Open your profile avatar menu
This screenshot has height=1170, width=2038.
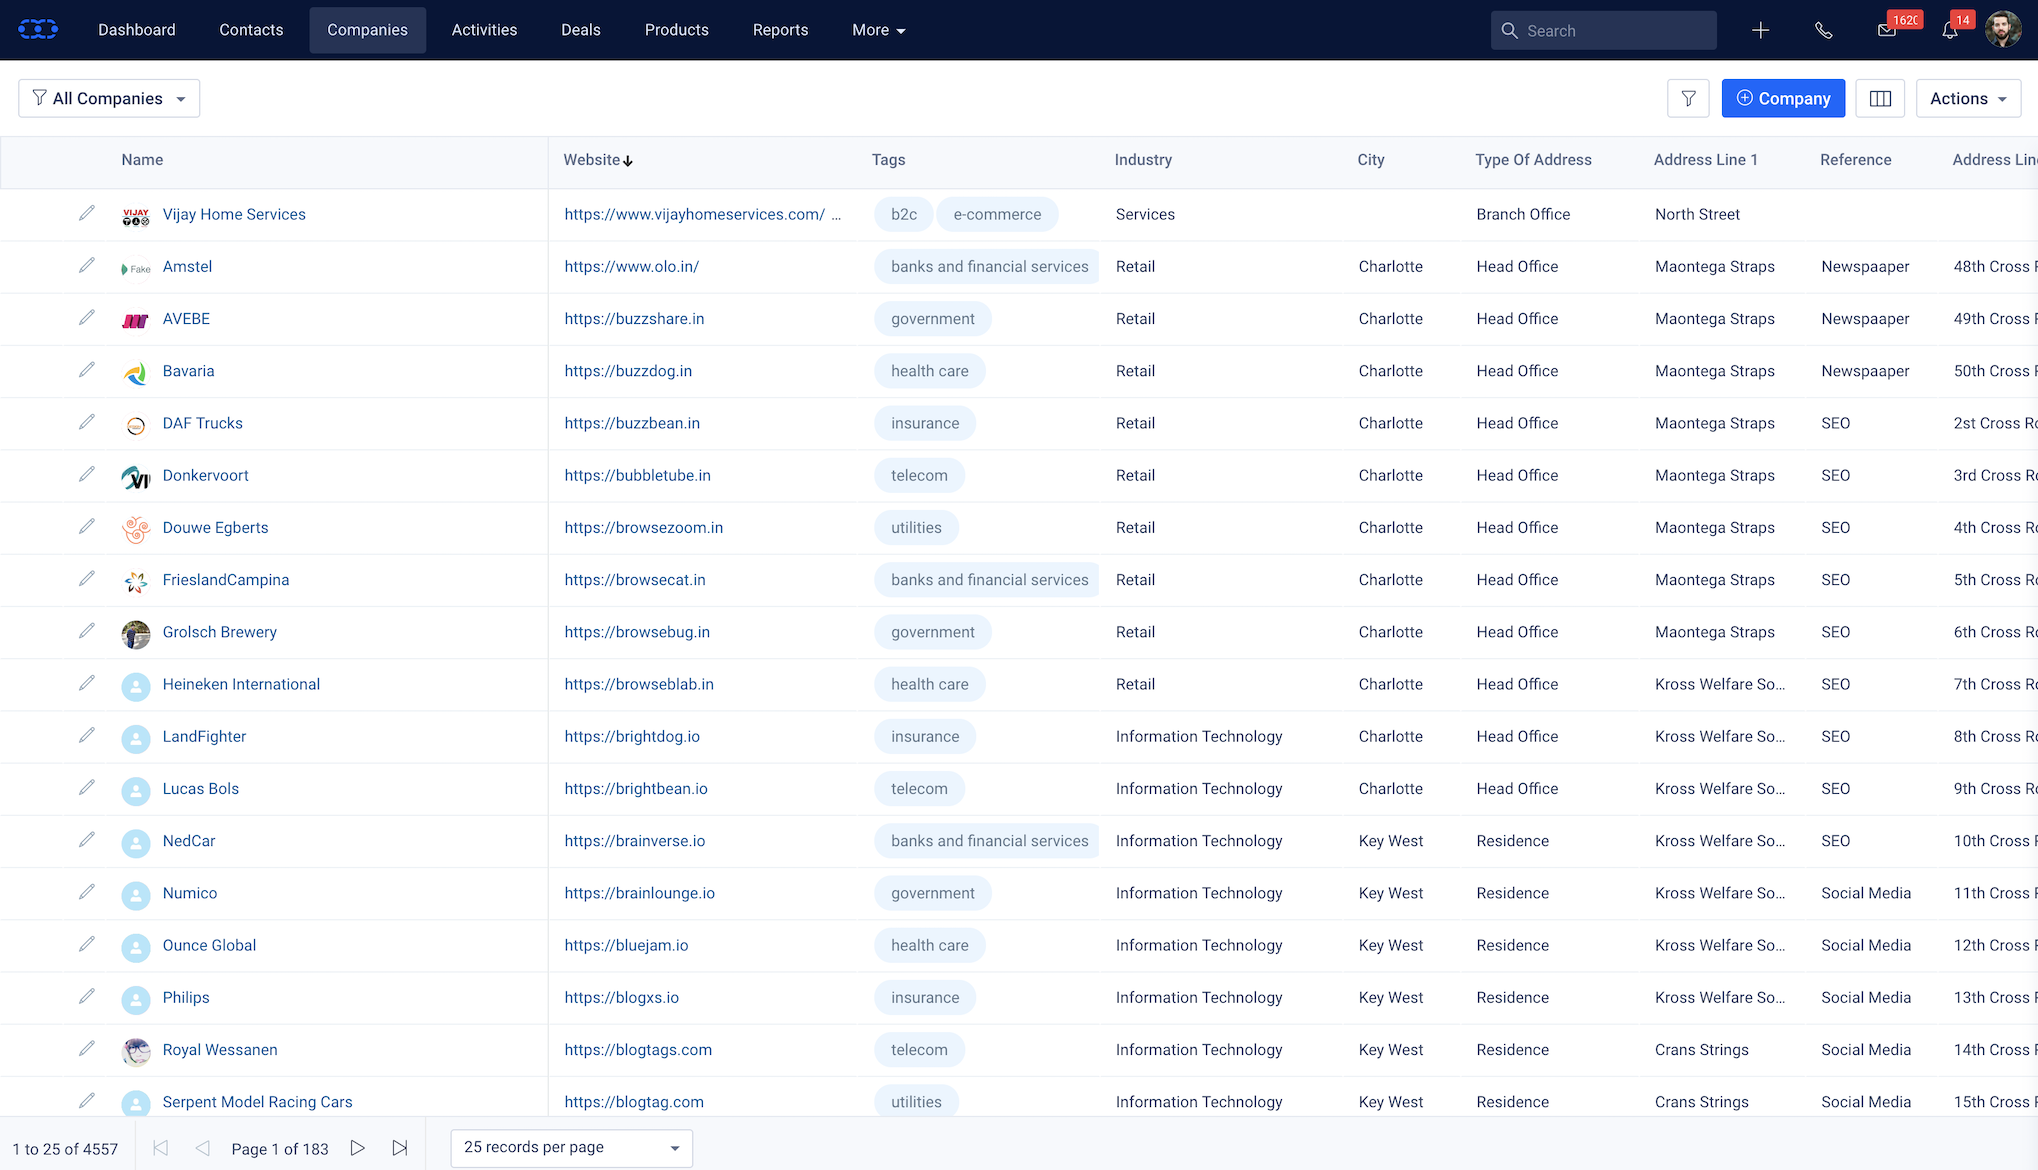click(x=2003, y=29)
